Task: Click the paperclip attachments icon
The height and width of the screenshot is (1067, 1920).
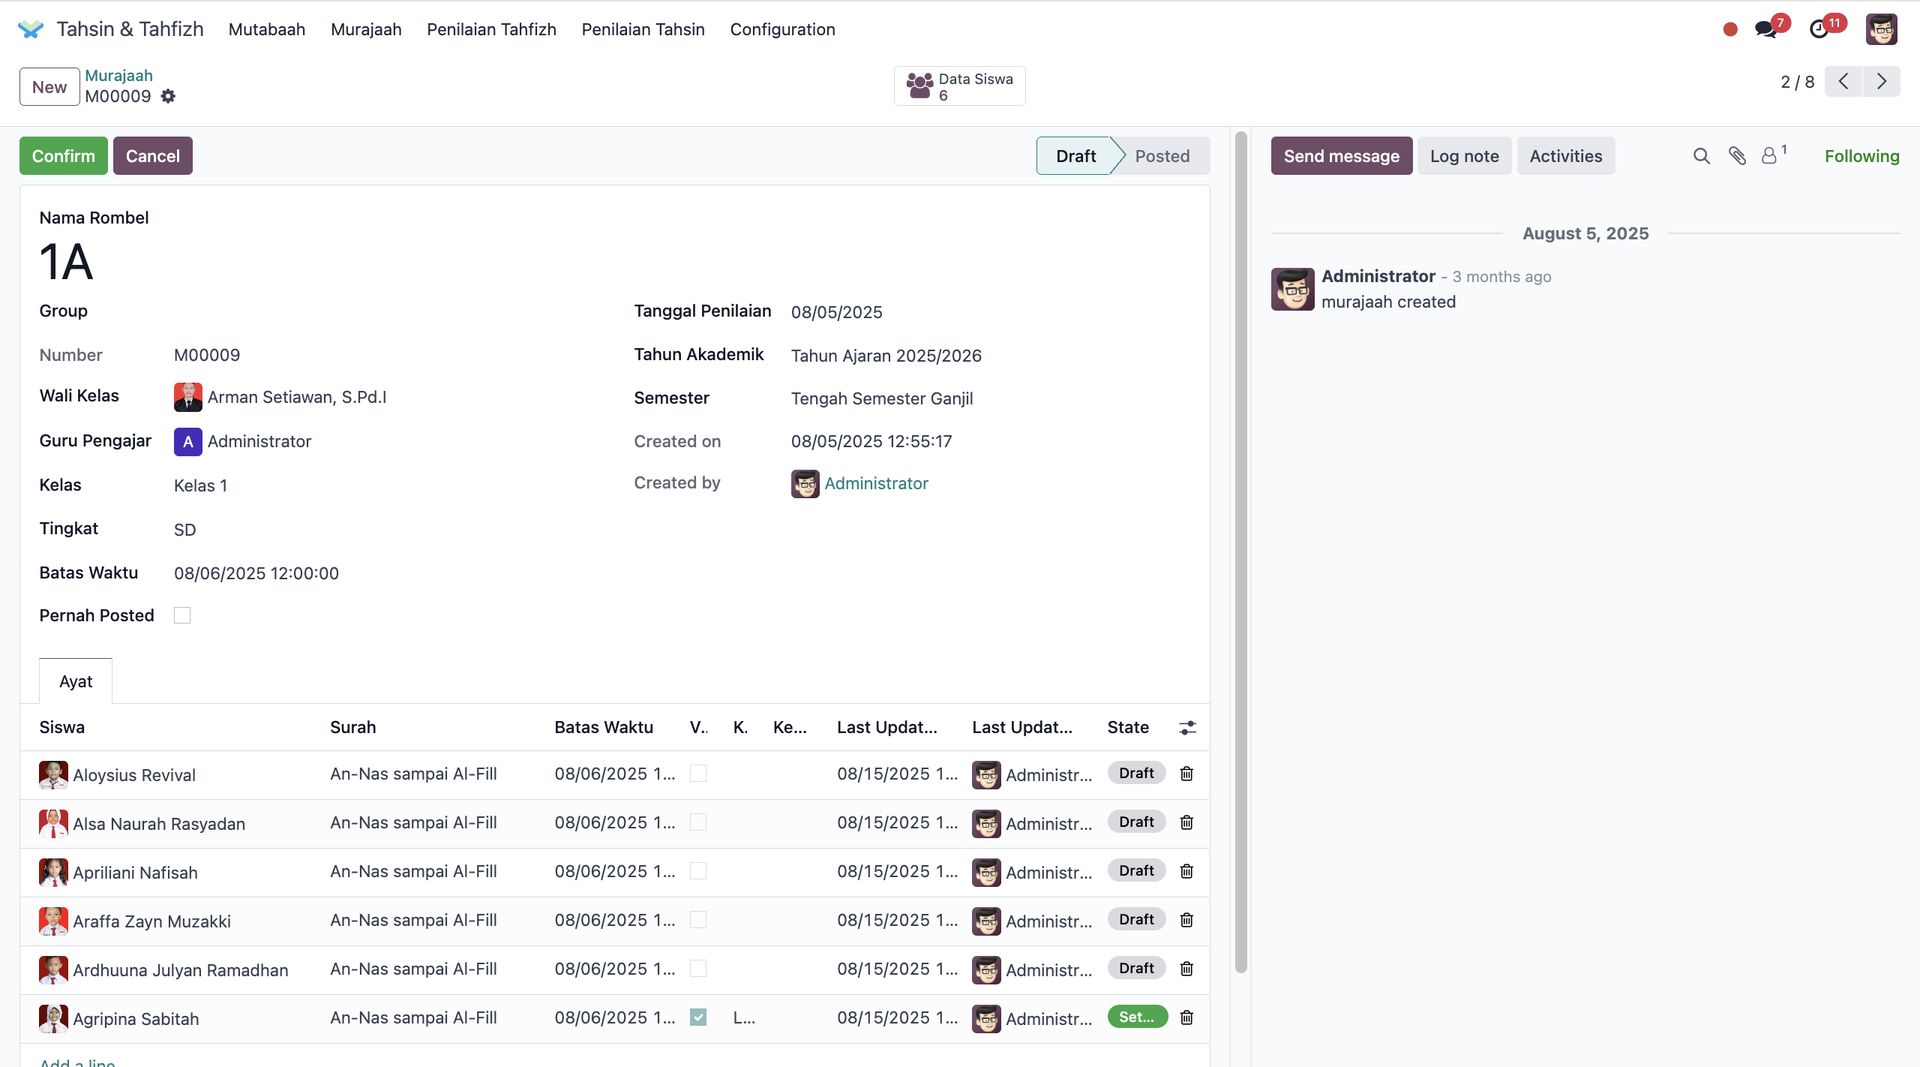Action: [x=1737, y=156]
